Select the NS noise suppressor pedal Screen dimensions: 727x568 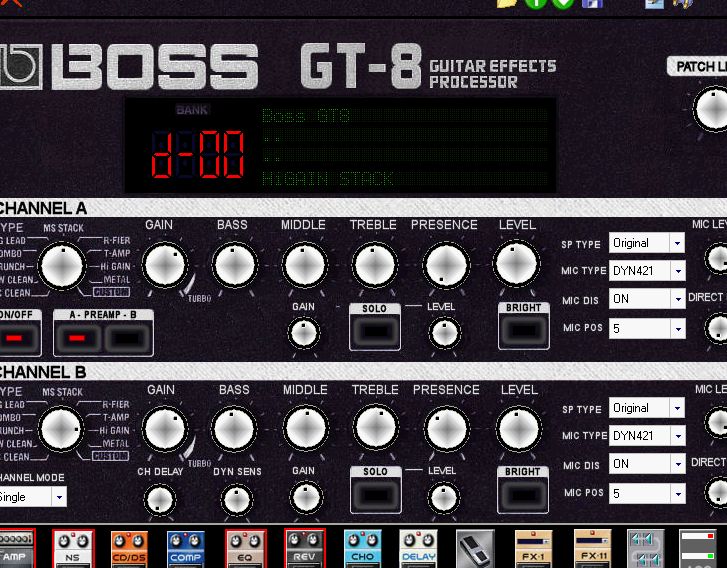click(73, 549)
